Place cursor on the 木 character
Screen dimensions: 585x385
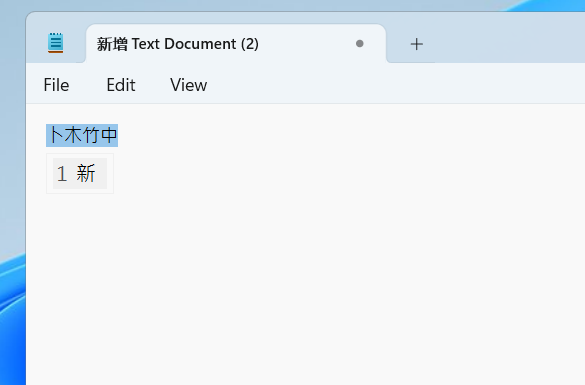point(73,135)
